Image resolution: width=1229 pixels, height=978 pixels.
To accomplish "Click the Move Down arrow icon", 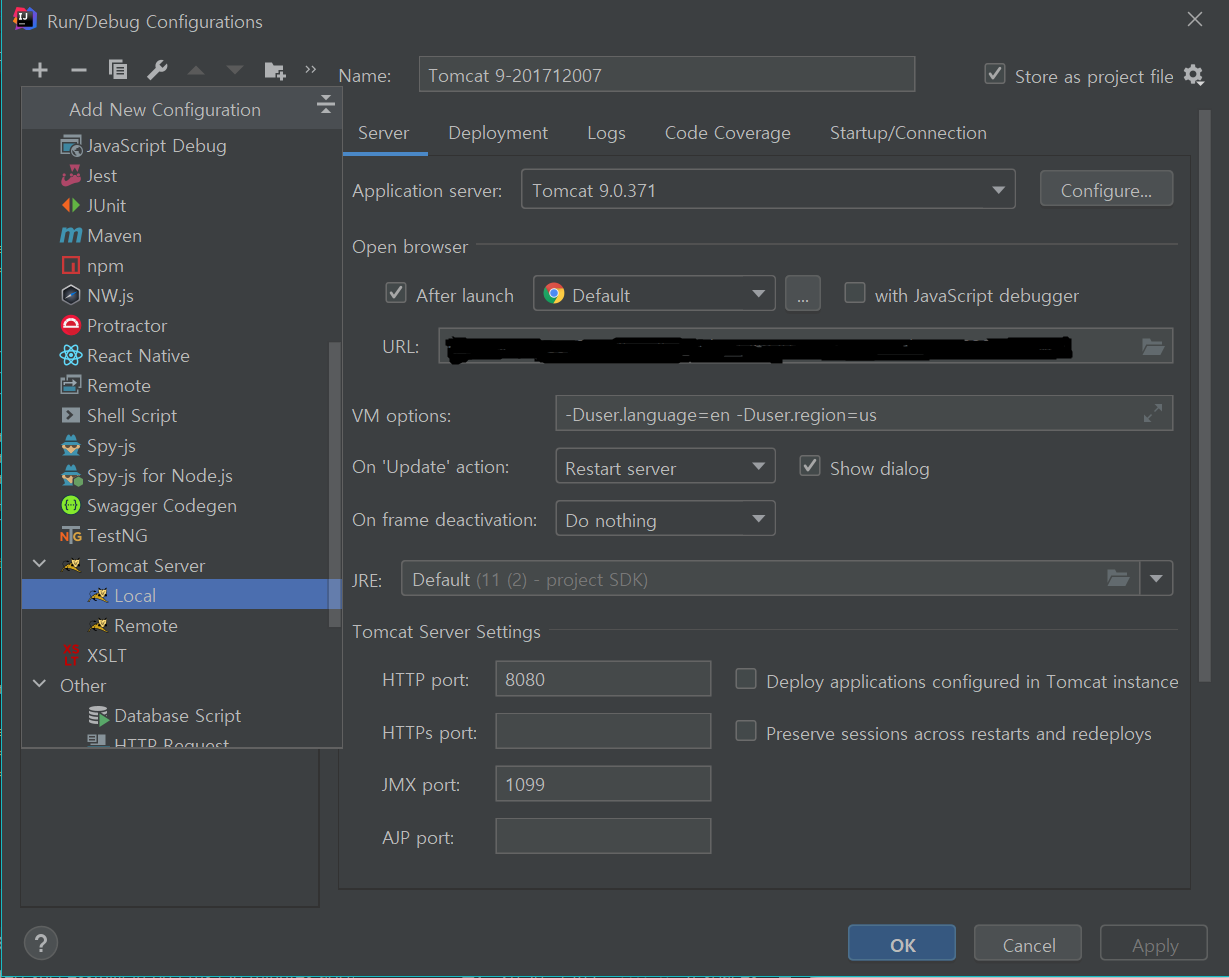I will coord(235,70).
